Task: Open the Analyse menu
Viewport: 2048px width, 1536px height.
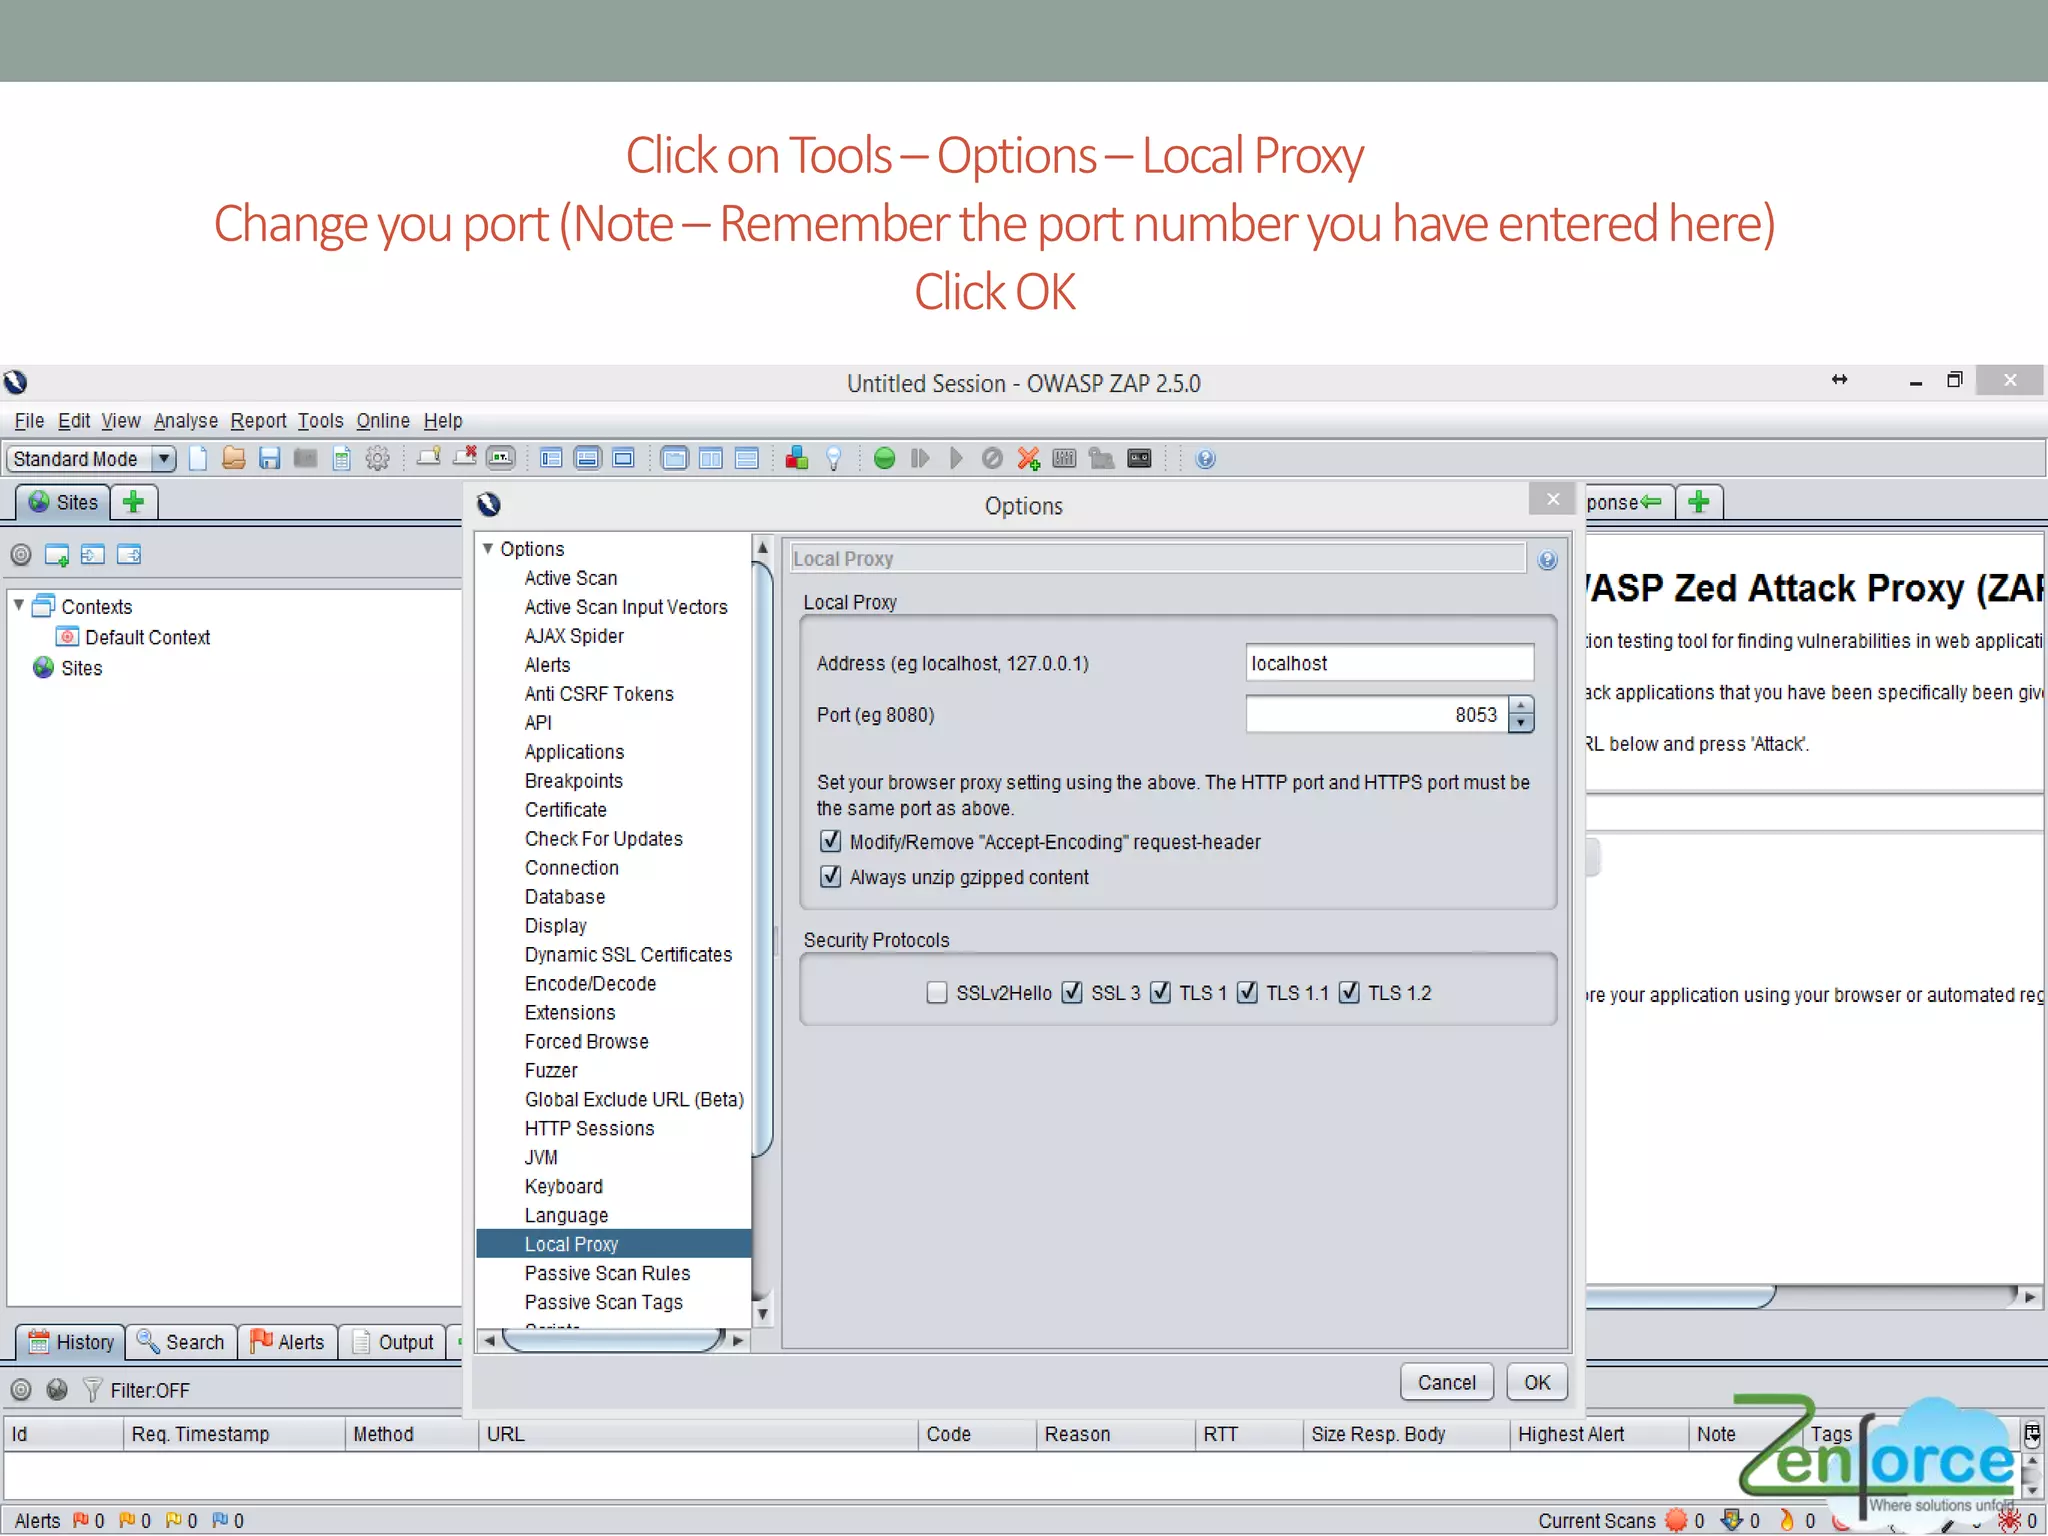Action: 185,421
